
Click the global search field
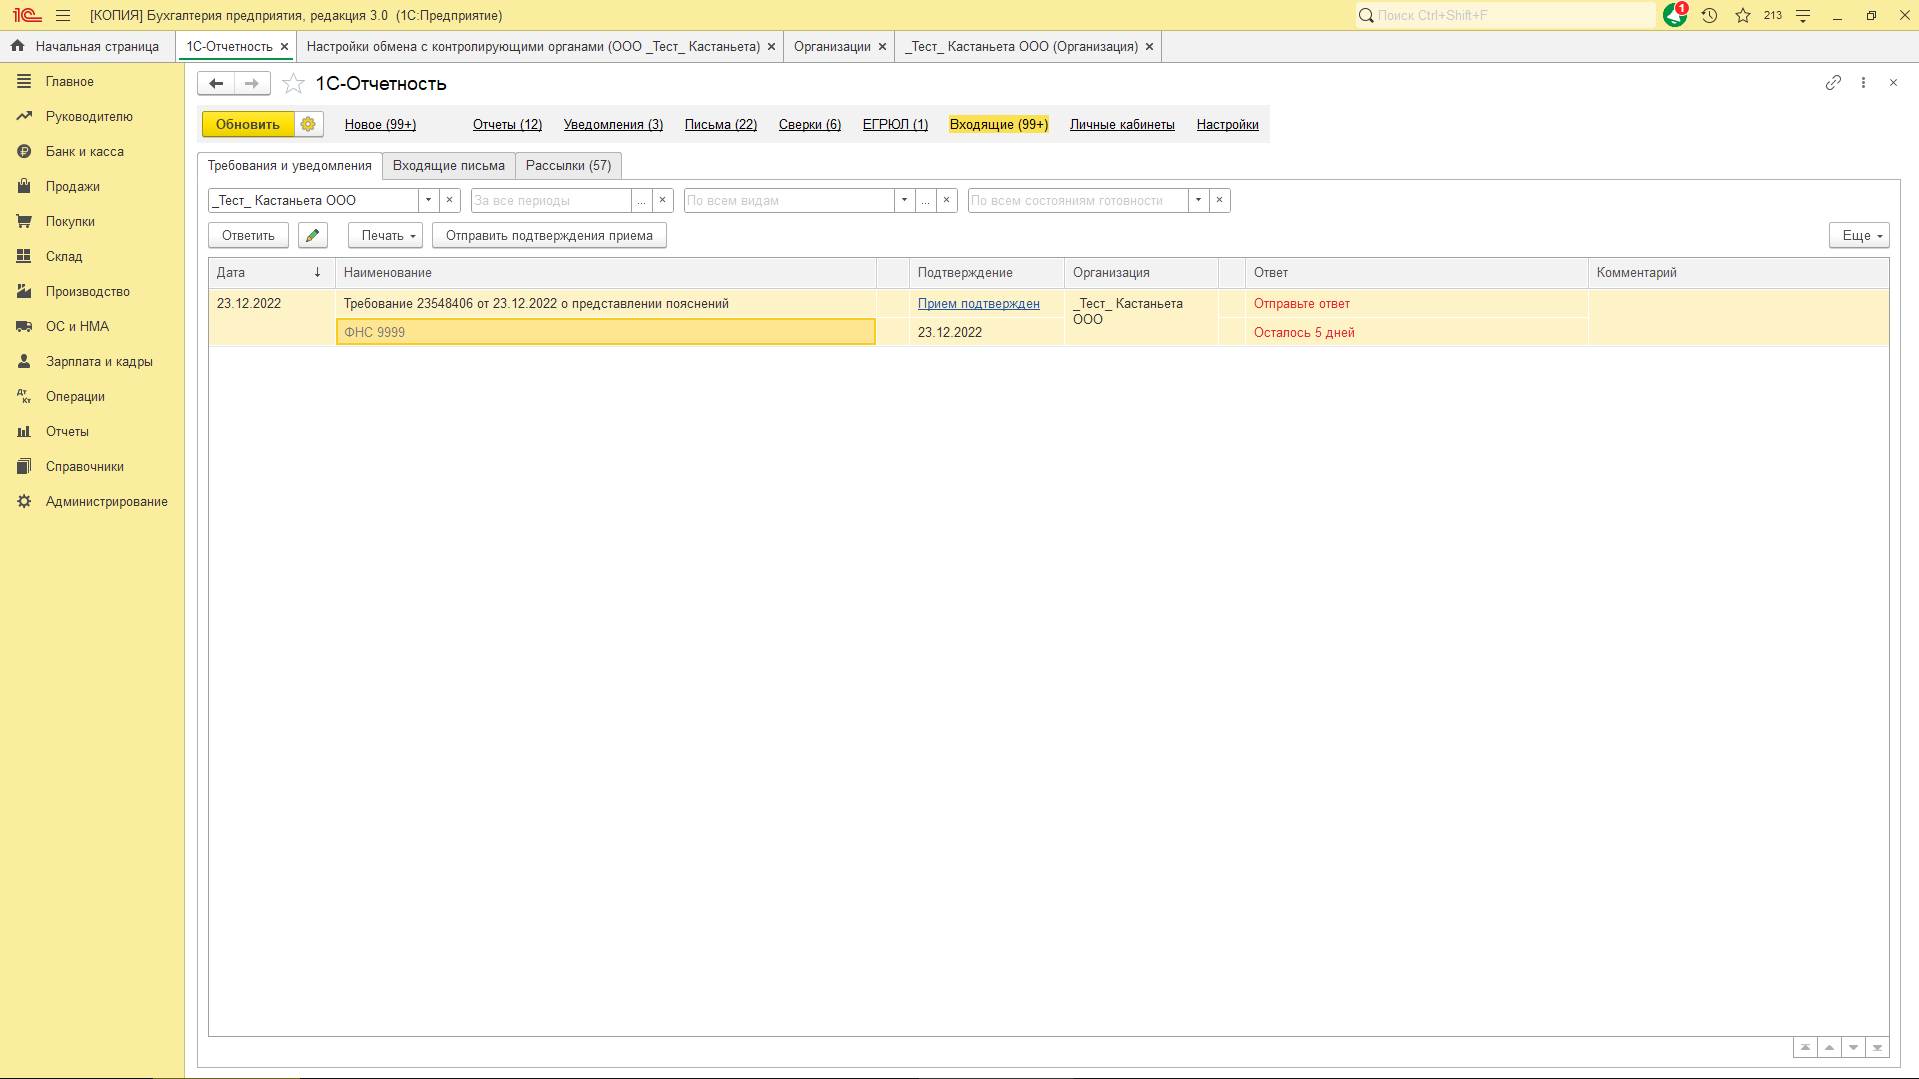1505,15
